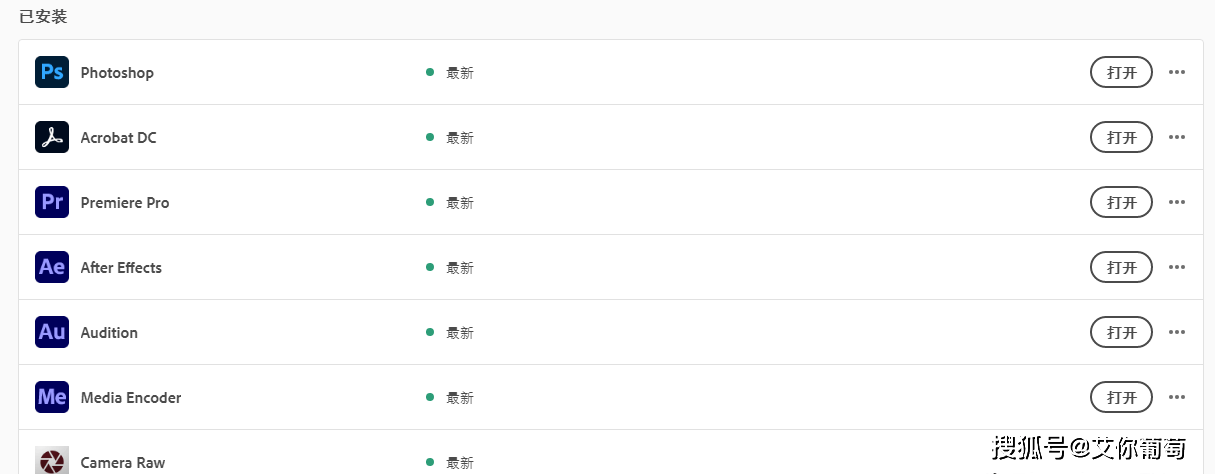The width and height of the screenshot is (1215, 474).
Task: Open the ellipsis menu for Audition
Action: tap(1177, 333)
